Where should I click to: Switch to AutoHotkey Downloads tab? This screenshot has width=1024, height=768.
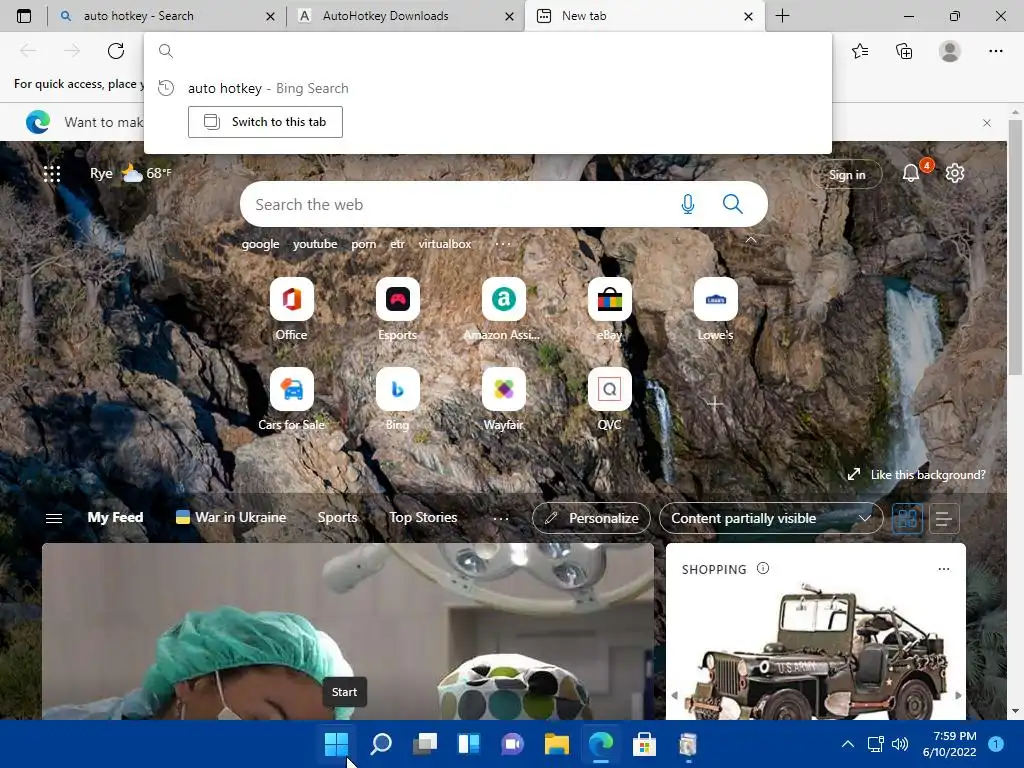405,16
